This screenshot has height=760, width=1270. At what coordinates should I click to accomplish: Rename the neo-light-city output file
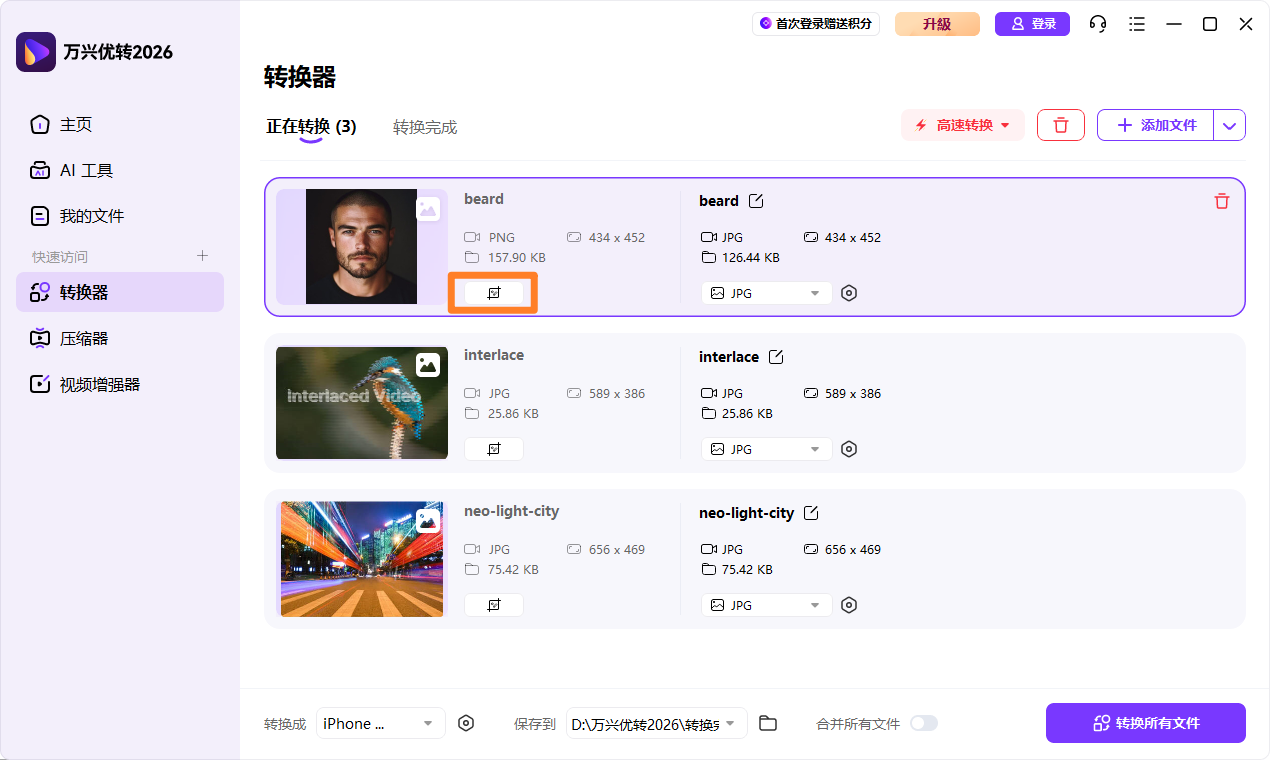(810, 512)
